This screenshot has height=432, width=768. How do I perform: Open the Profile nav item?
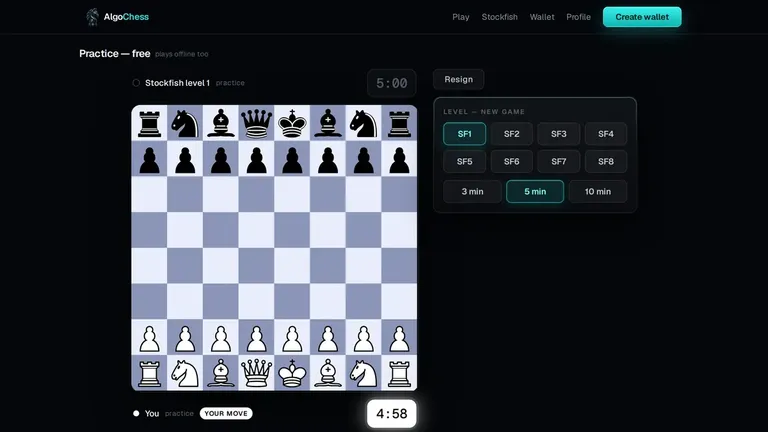578,17
